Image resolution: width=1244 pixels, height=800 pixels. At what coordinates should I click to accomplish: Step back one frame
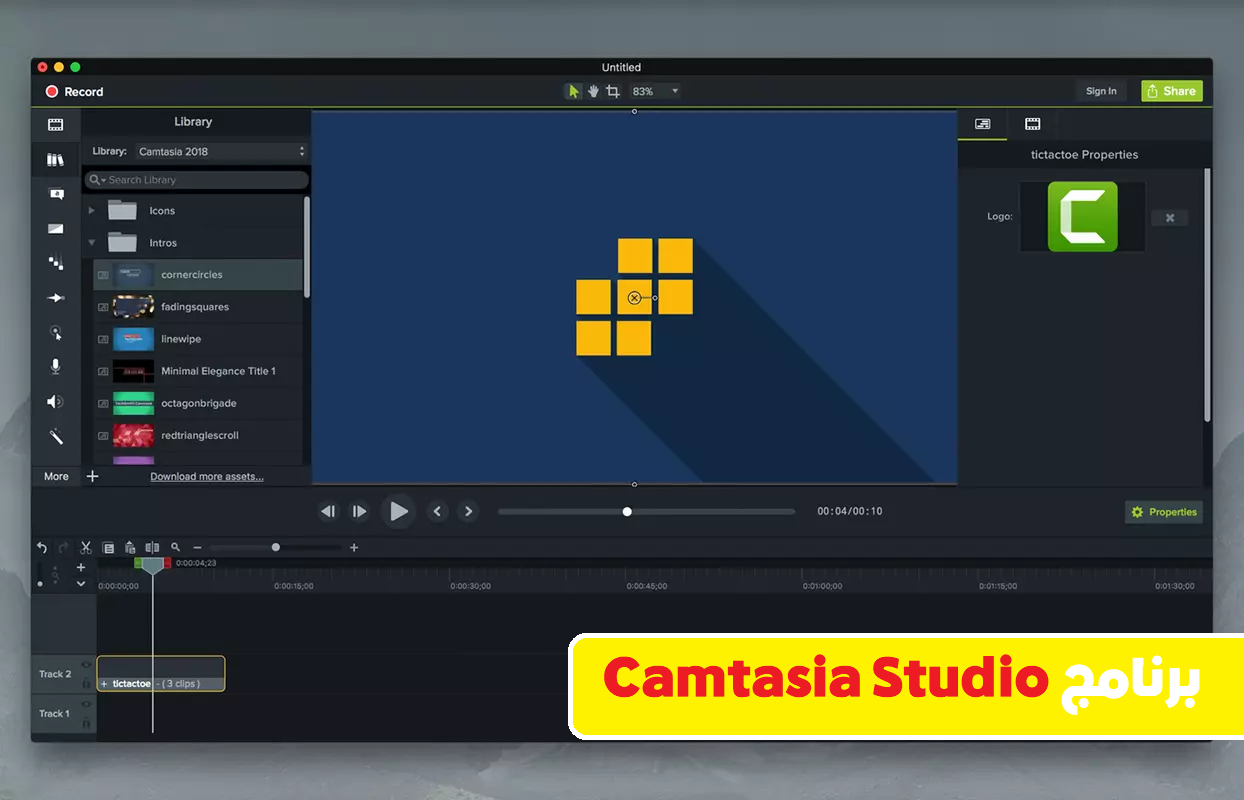click(328, 511)
